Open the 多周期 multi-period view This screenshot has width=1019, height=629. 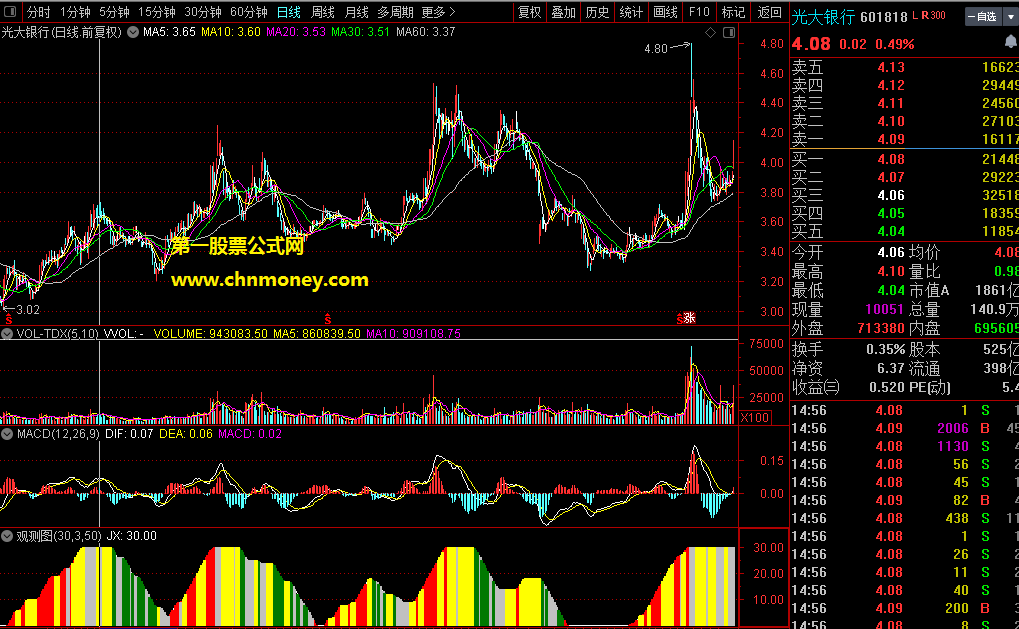(x=395, y=12)
